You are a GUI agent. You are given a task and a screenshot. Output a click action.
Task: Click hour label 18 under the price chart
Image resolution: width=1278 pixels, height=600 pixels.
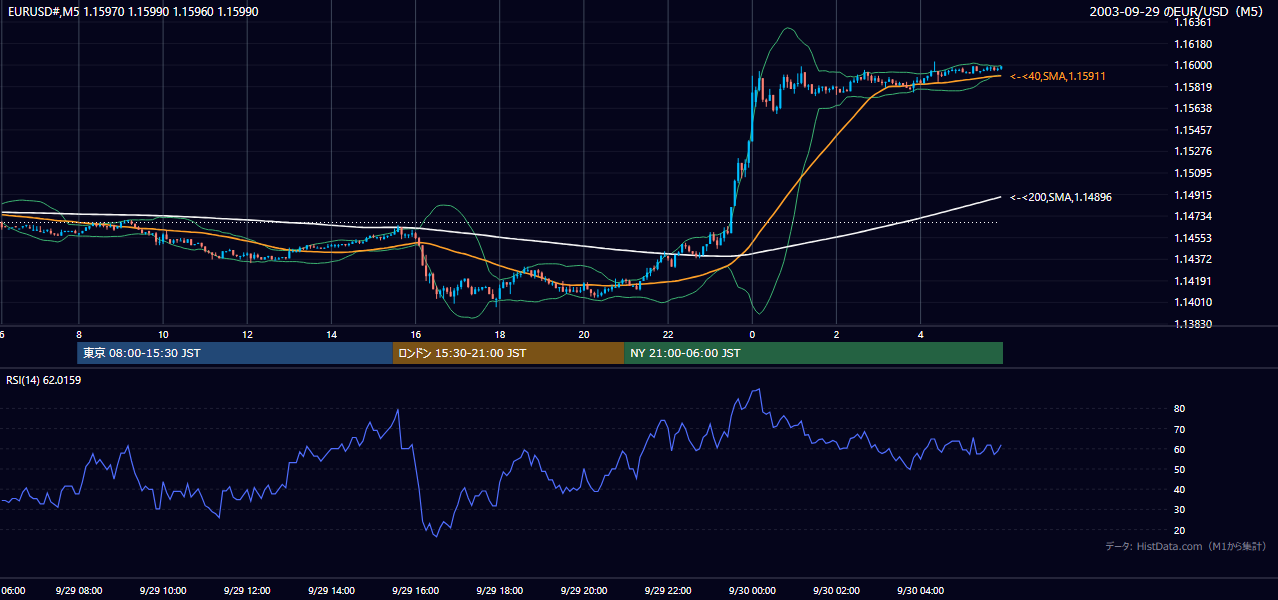click(499, 334)
